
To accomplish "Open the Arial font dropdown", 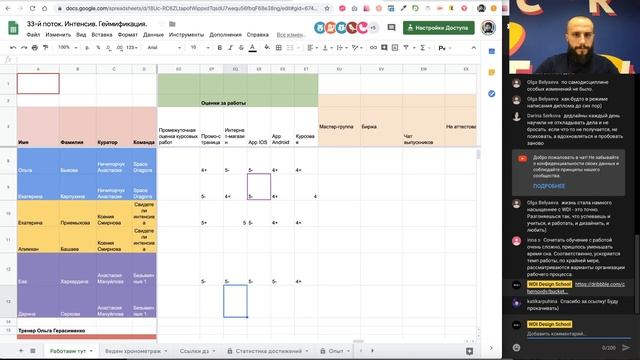I will coord(164,48).
